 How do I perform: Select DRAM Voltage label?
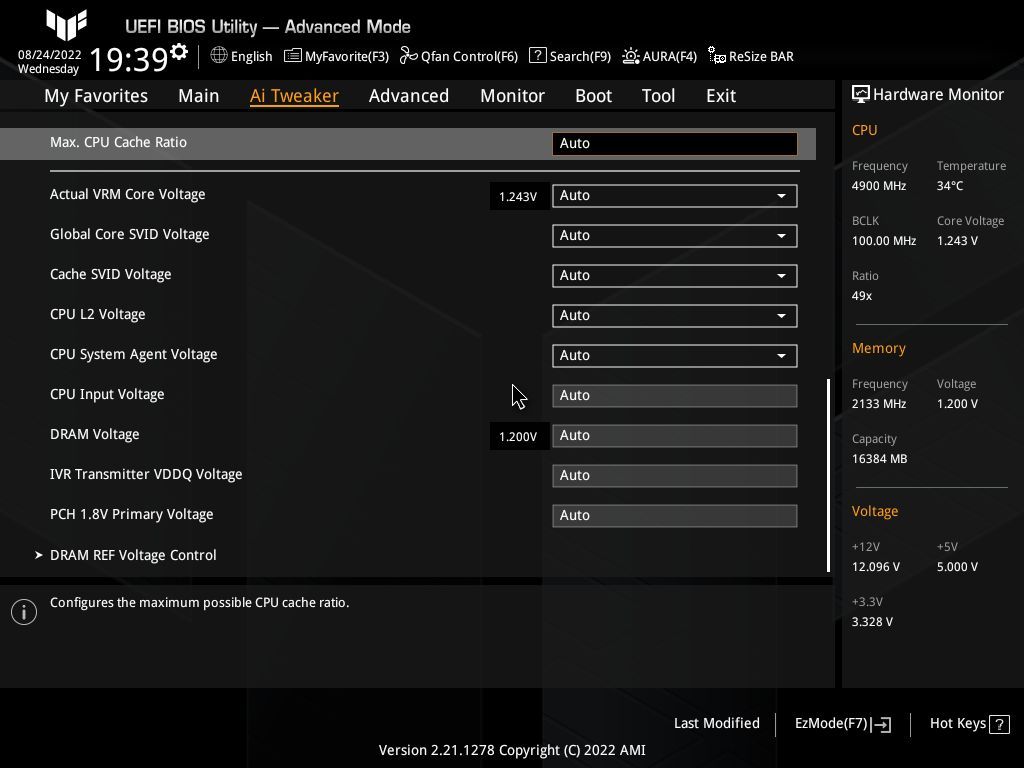(x=95, y=434)
